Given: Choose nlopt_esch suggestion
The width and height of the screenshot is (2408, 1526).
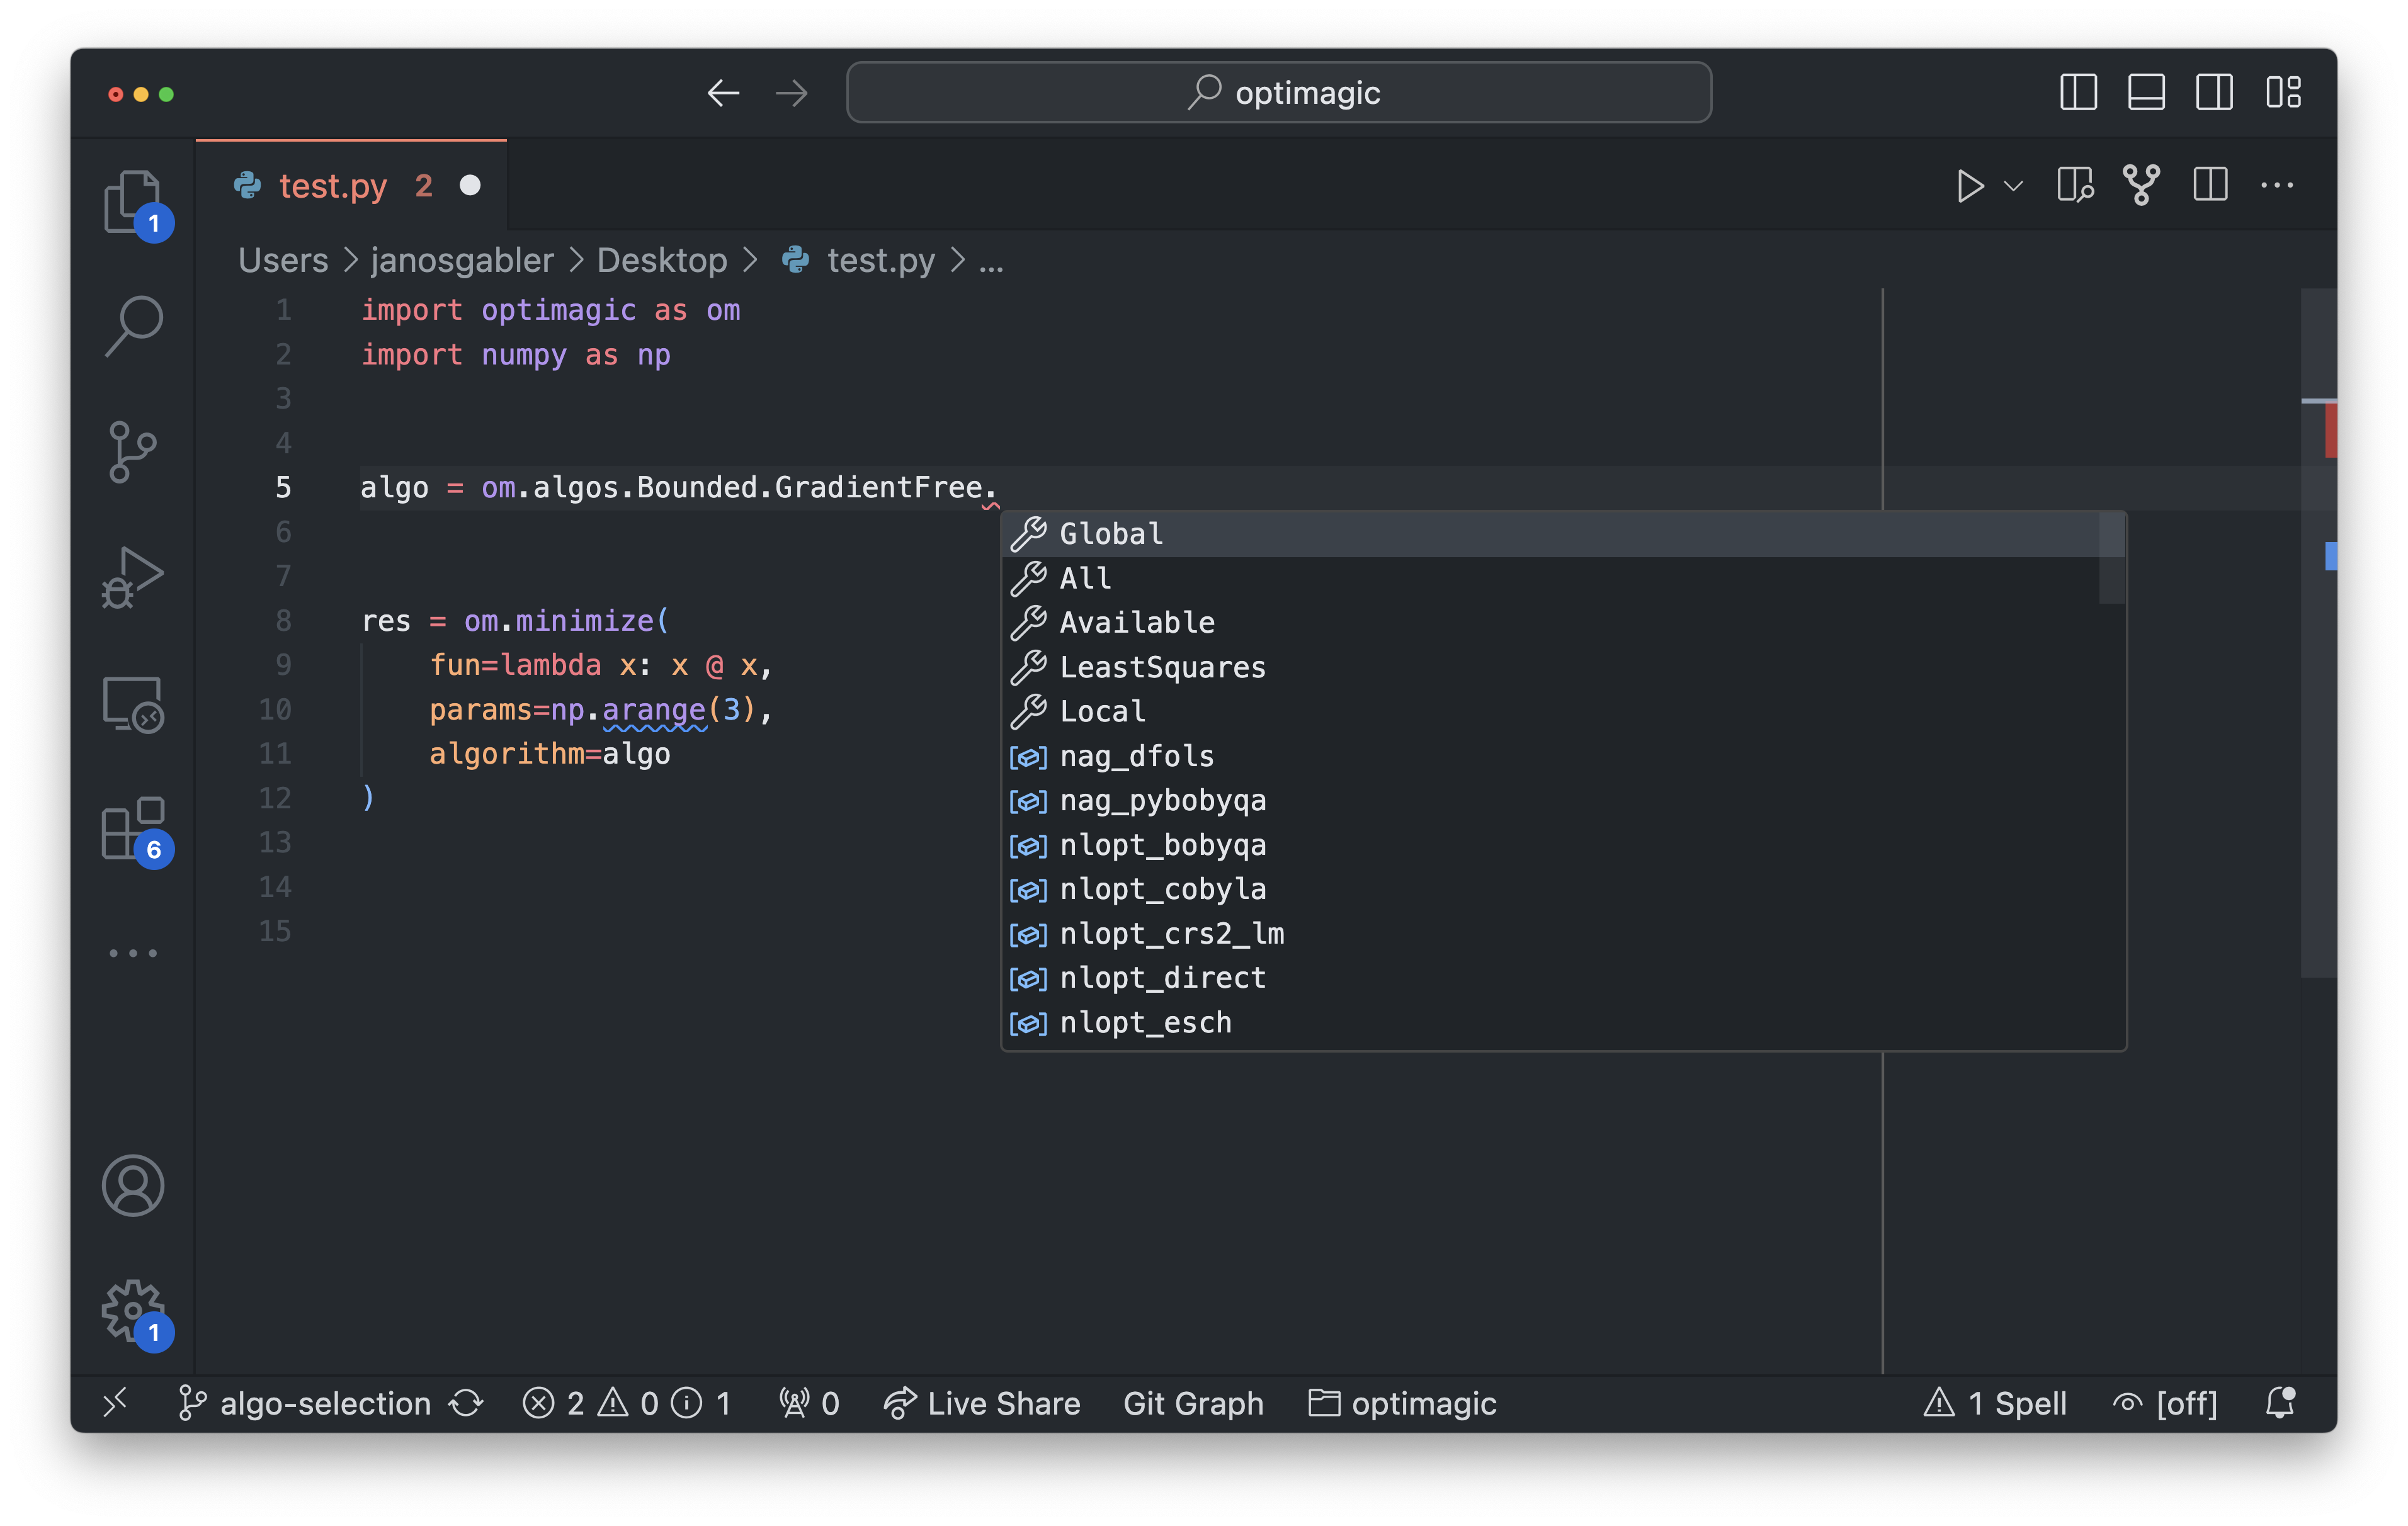Looking at the screenshot, I should [x=1563, y=1022].
